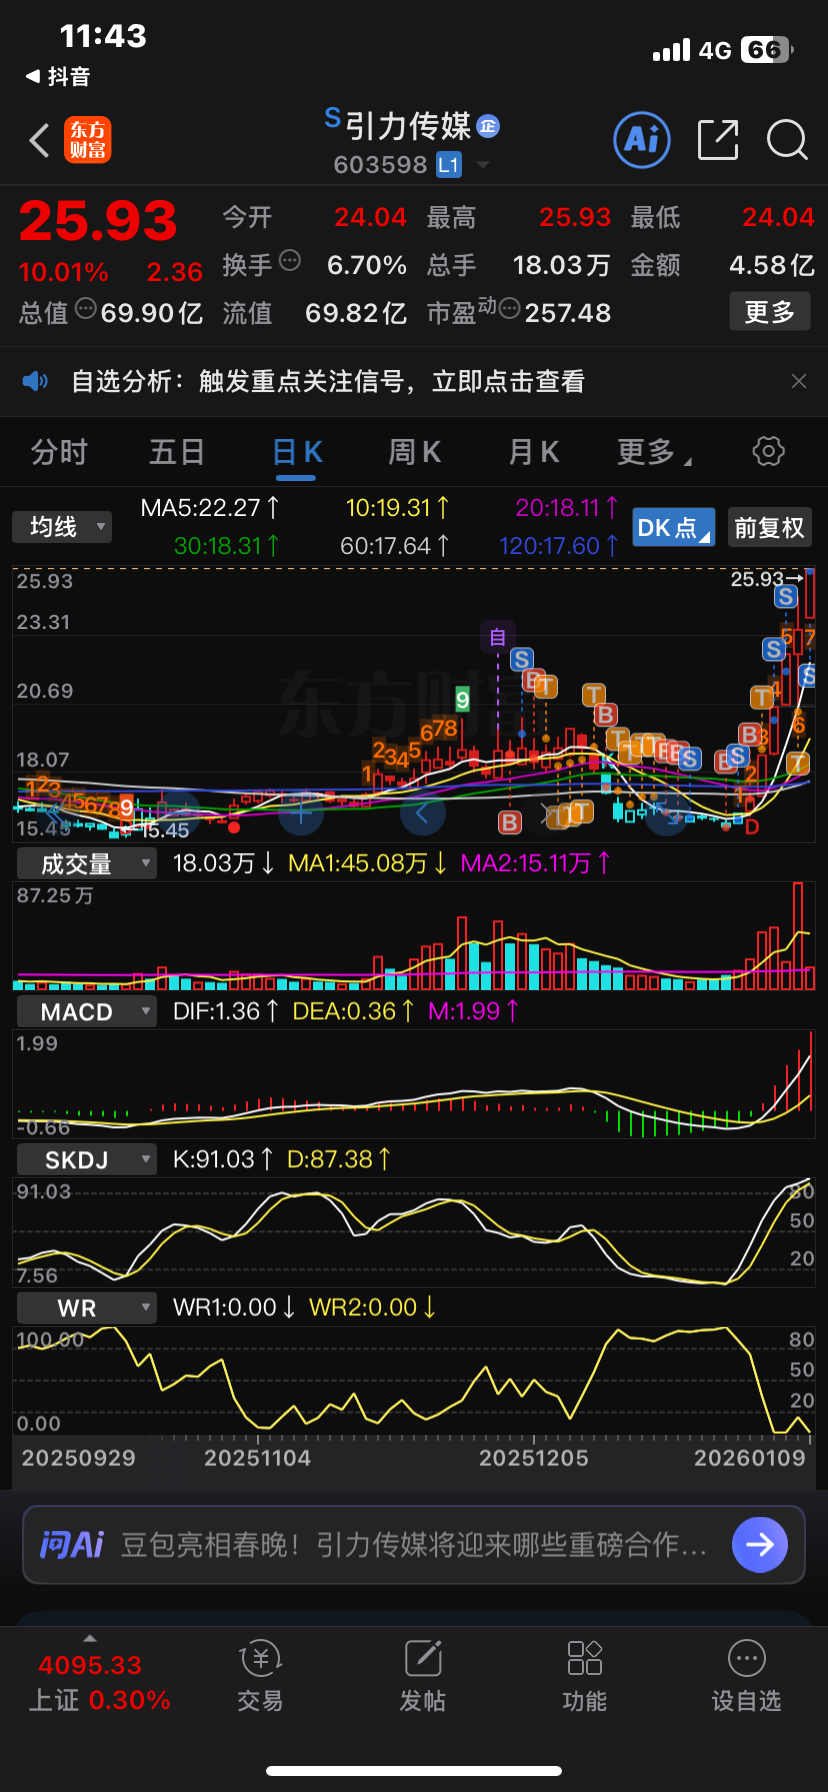Tap the current price 25.93
The image size is (828, 1792).
(x=98, y=221)
